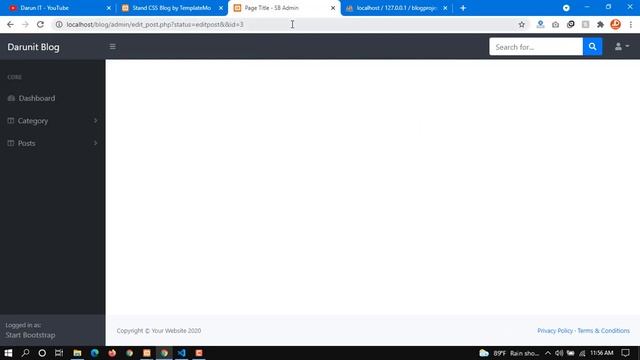
Task: Open the Darunit Blog brand link
Action: tap(33, 47)
